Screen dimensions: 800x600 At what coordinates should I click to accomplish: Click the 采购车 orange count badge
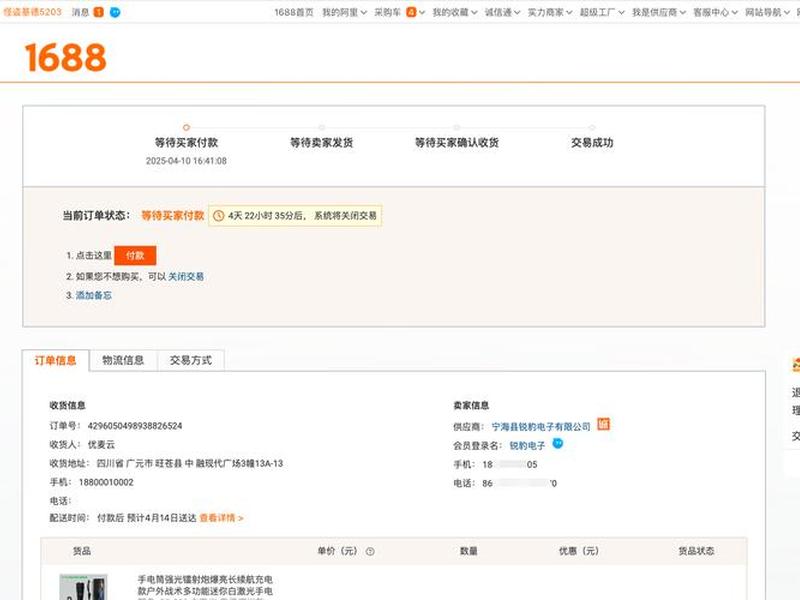411,12
